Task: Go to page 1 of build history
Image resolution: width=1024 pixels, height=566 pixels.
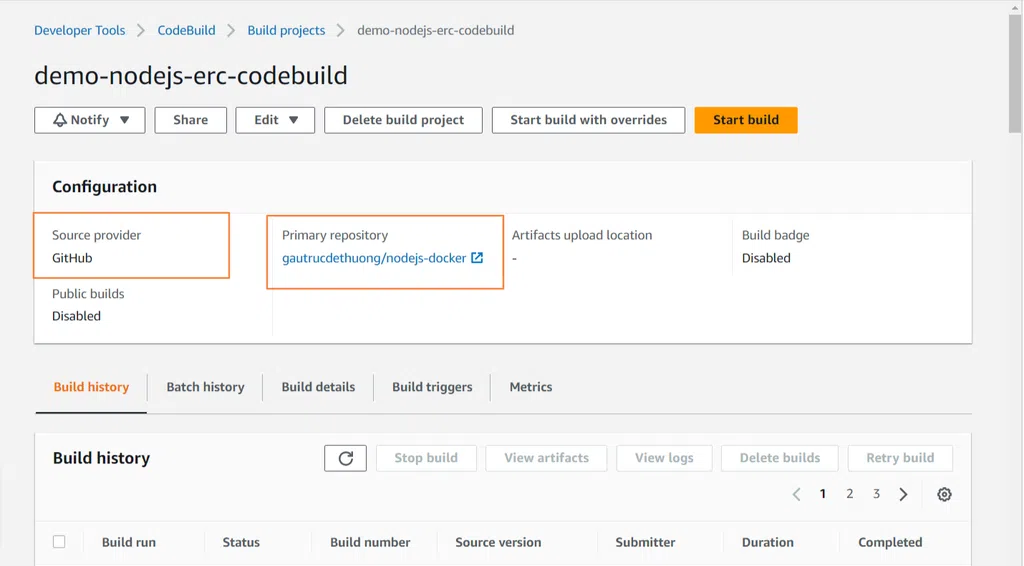Action: point(823,494)
